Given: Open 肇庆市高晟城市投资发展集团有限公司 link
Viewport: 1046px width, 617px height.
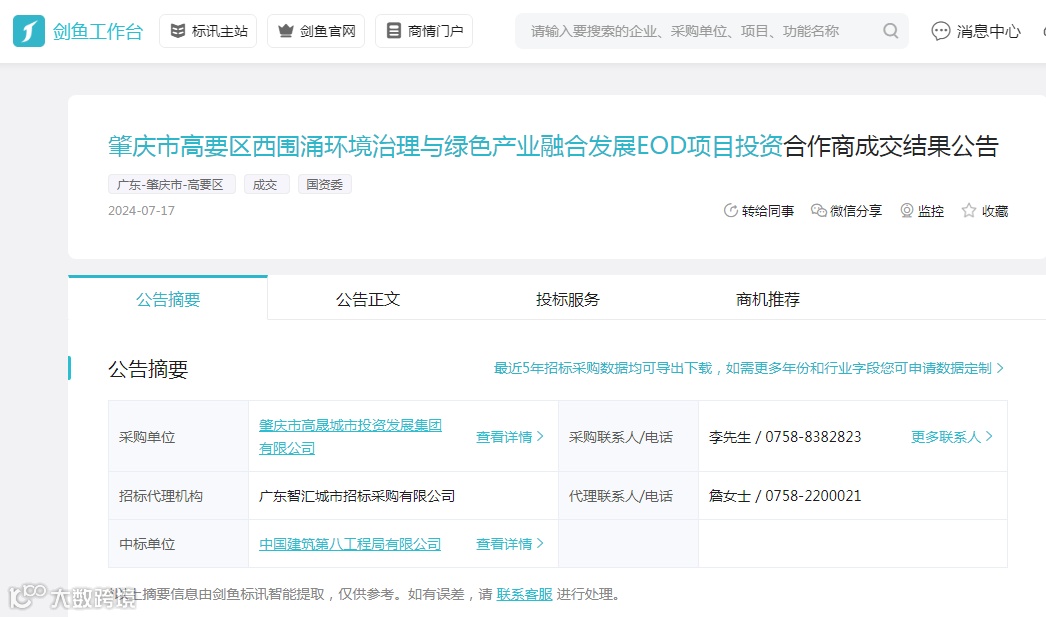Looking at the screenshot, I should click(x=350, y=436).
